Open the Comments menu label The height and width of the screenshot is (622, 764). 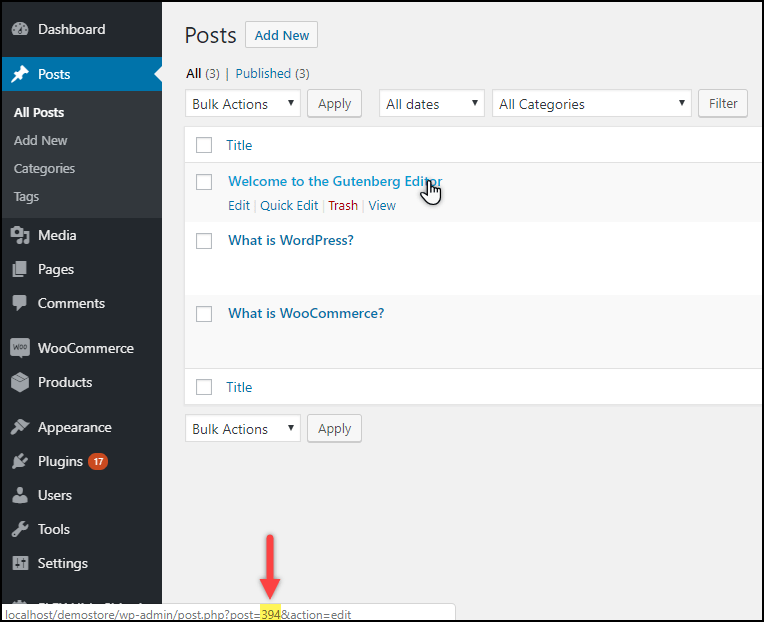tap(71, 303)
